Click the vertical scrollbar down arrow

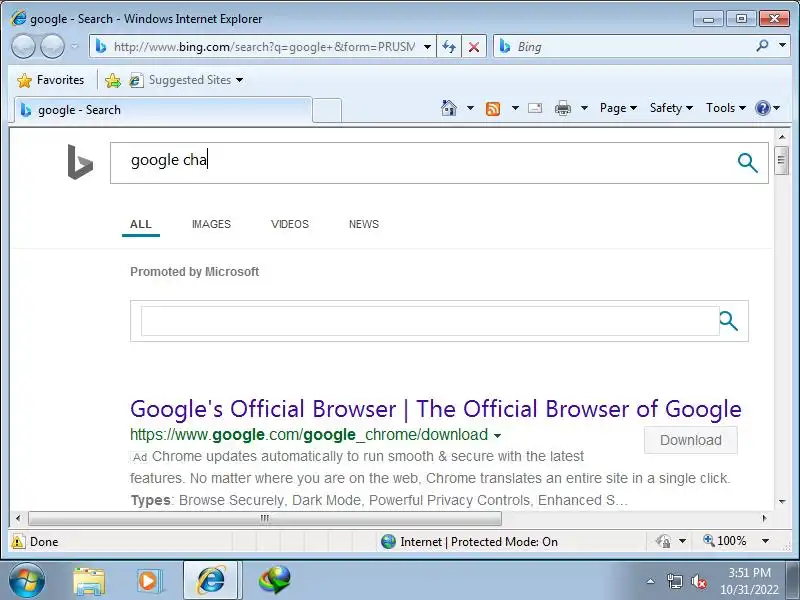pos(782,502)
